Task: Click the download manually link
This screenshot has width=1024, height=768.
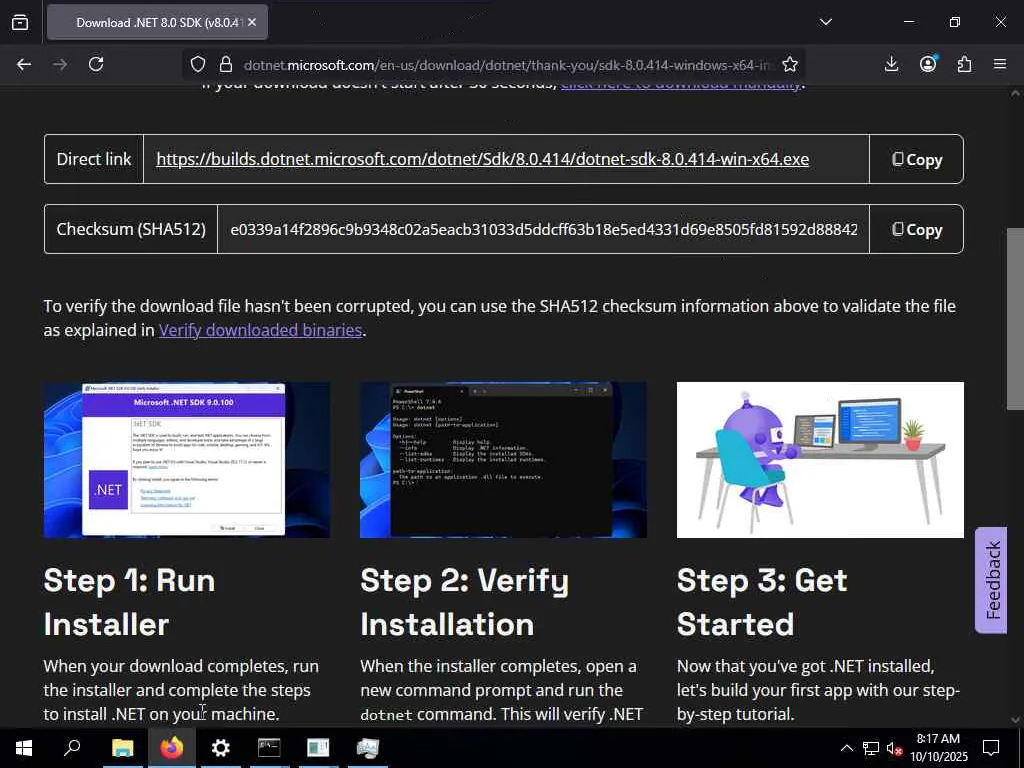Action: (x=680, y=86)
